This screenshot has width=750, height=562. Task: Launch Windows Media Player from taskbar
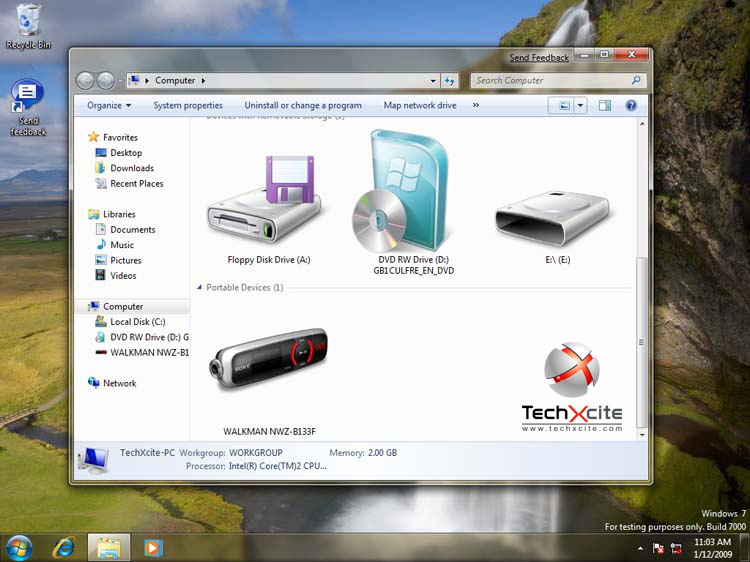click(x=153, y=548)
